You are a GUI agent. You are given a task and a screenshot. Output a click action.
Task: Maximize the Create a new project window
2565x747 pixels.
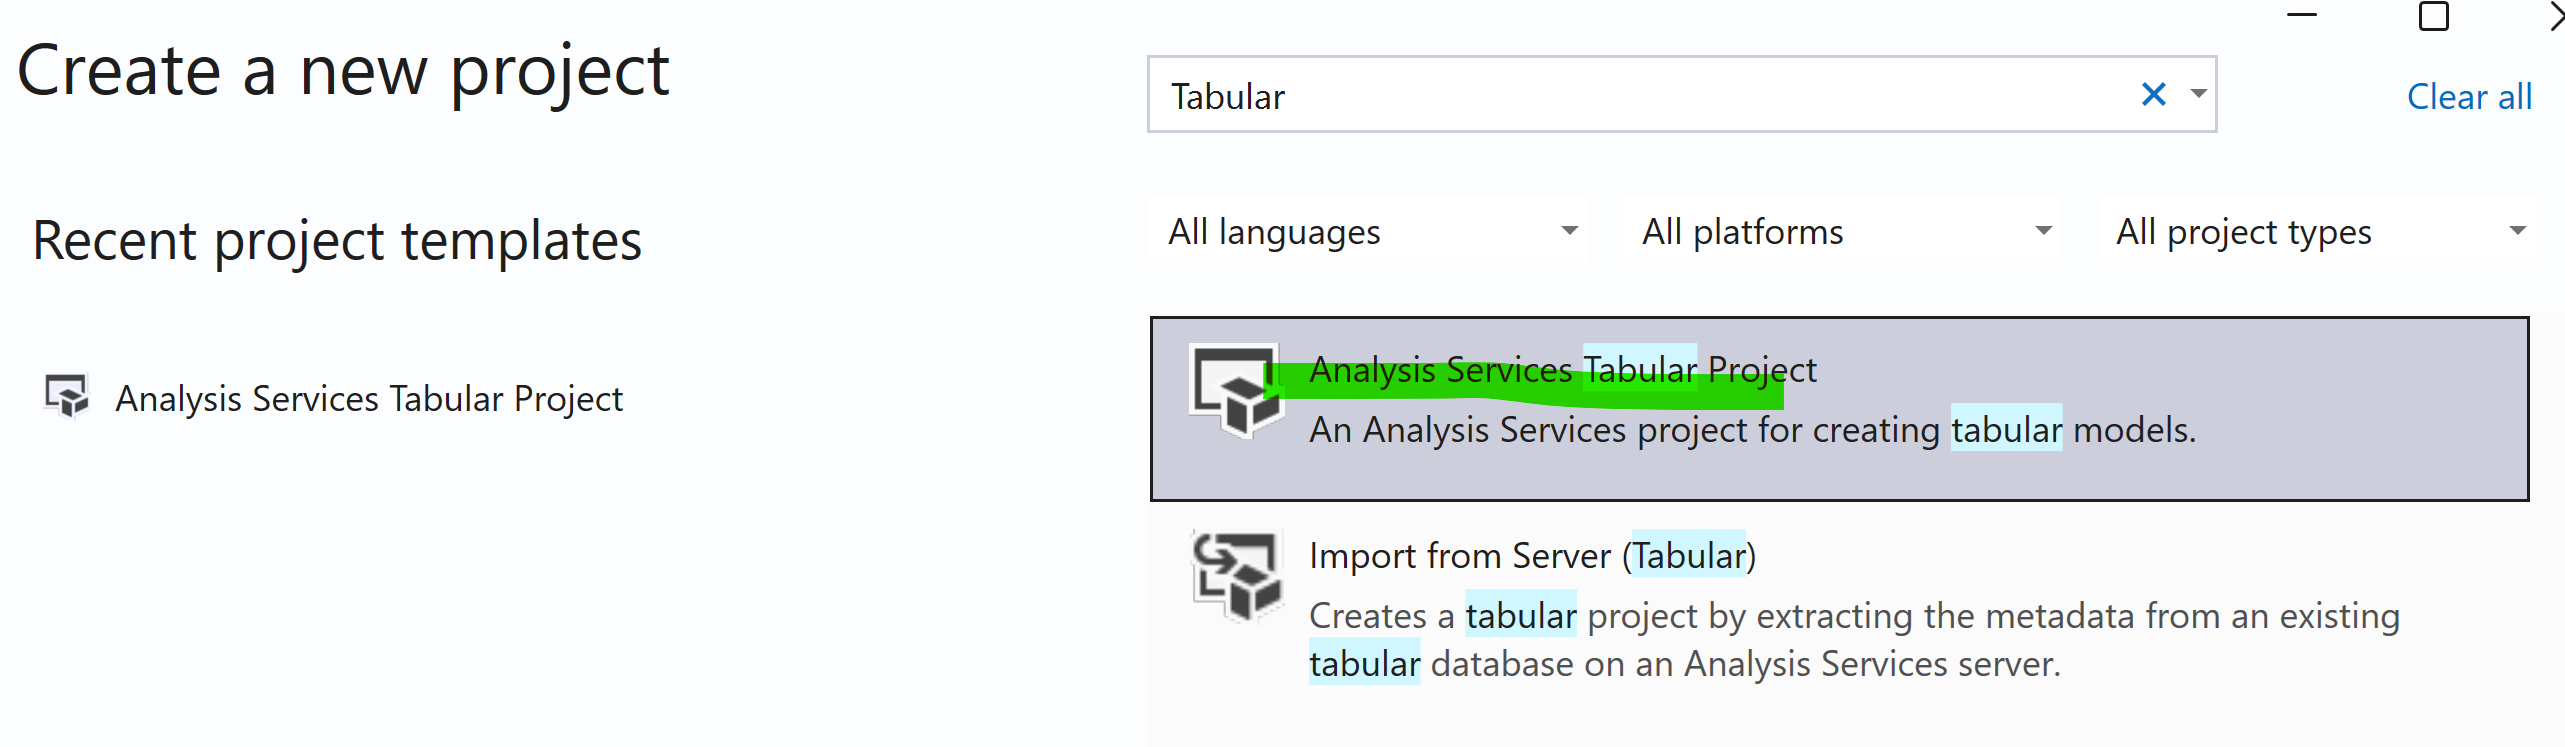pyautogui.click(x=2433, y=16)
